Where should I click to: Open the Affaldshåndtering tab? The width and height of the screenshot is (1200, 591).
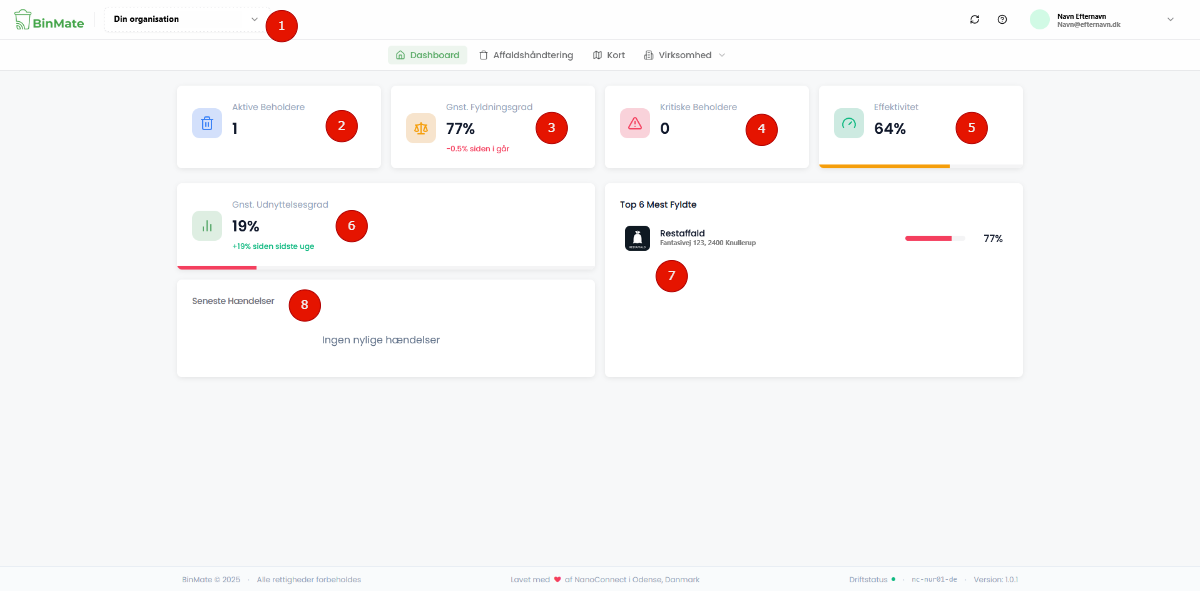coord(525,55)
